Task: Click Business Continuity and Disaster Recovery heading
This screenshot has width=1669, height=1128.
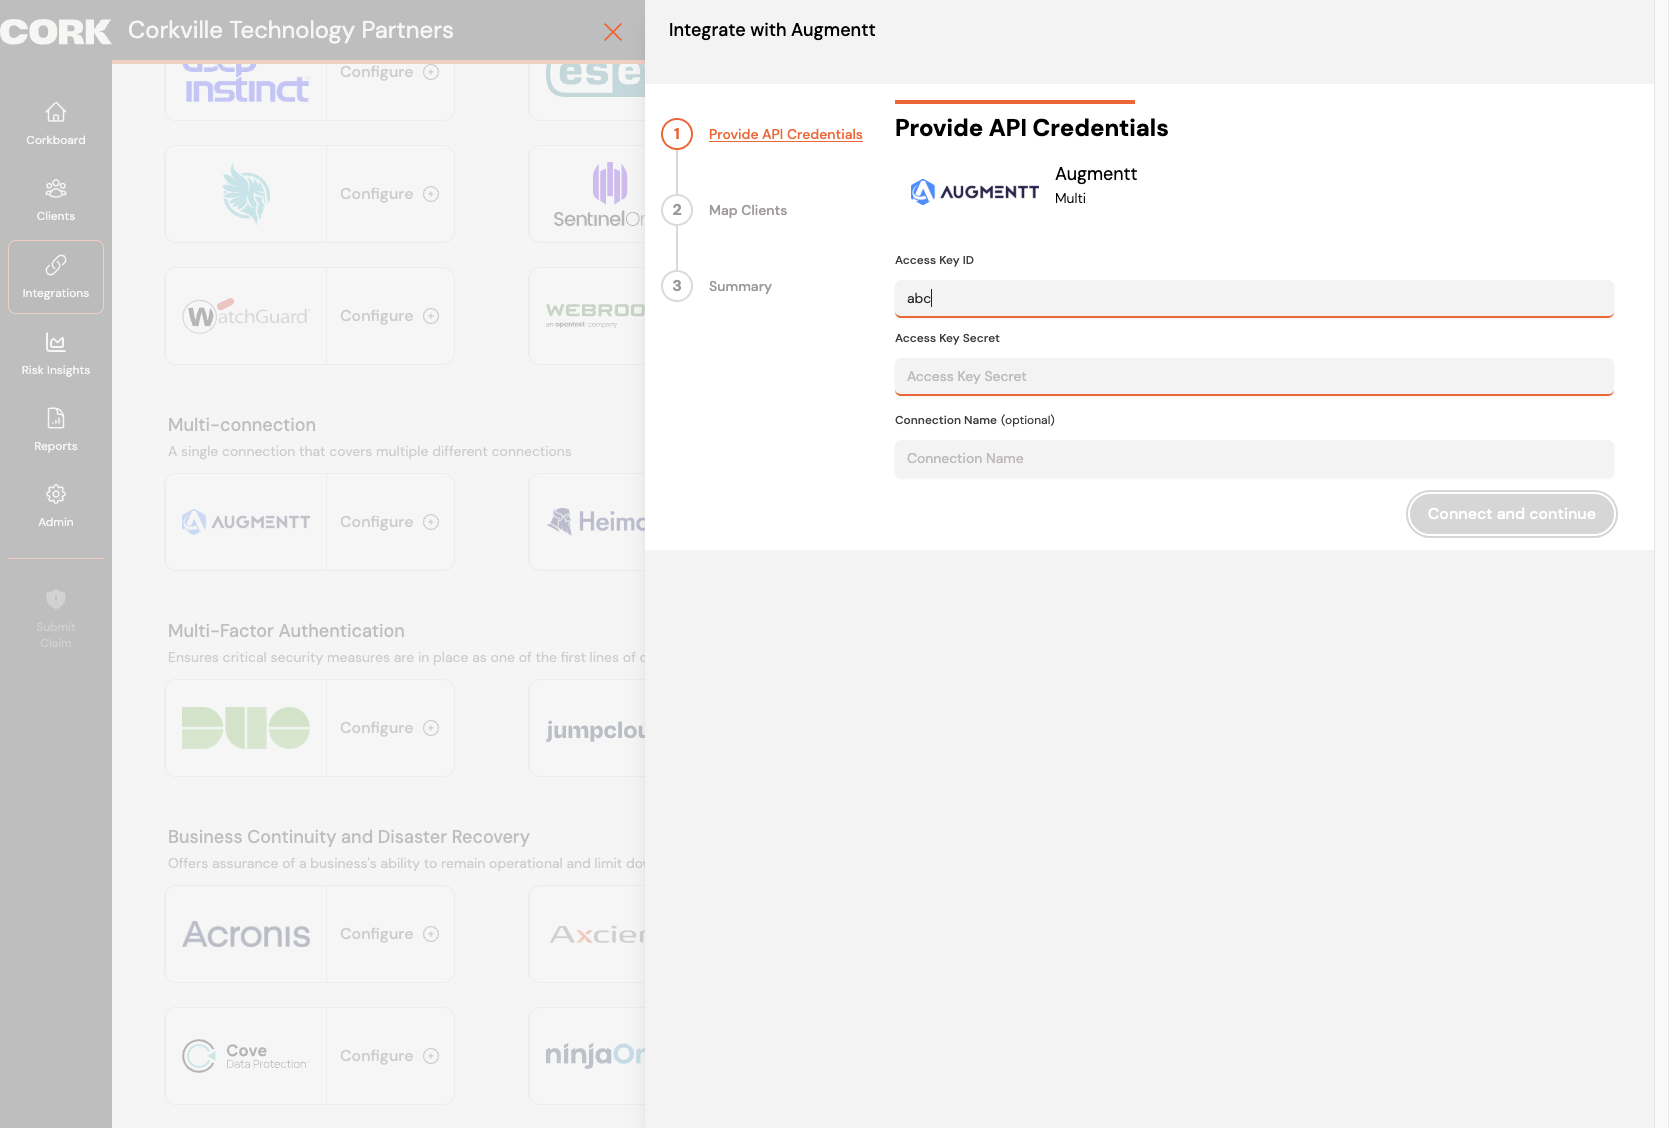Action: pos(349,837)
